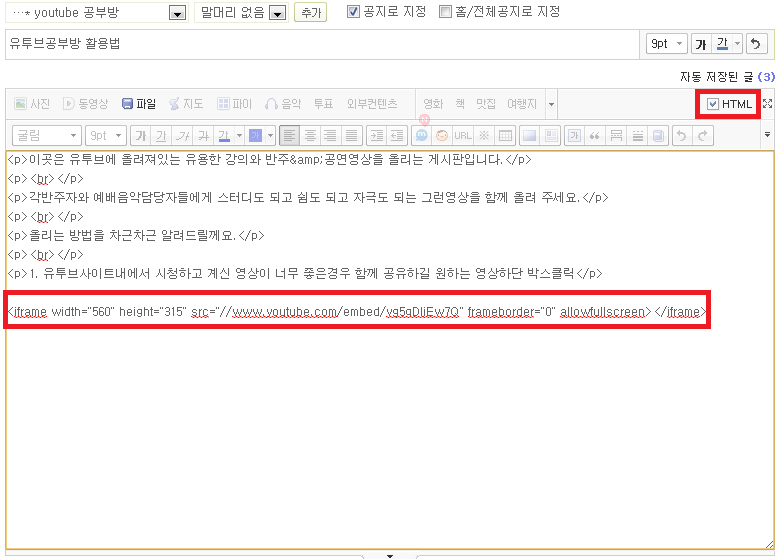Screen dimensions: 779x559
Task: Open the 말머리 없음 dropdown
Action: (277, 13)
